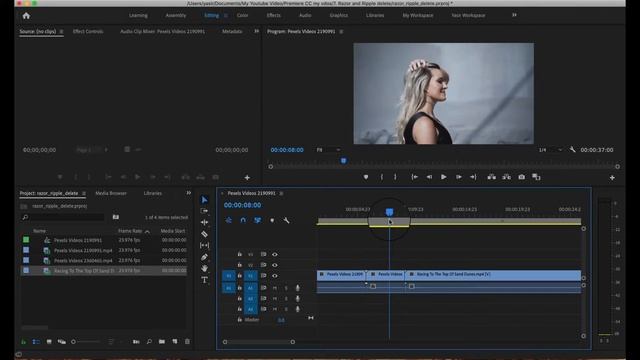Switch to Assembly workspace

(x=176, y=16)
